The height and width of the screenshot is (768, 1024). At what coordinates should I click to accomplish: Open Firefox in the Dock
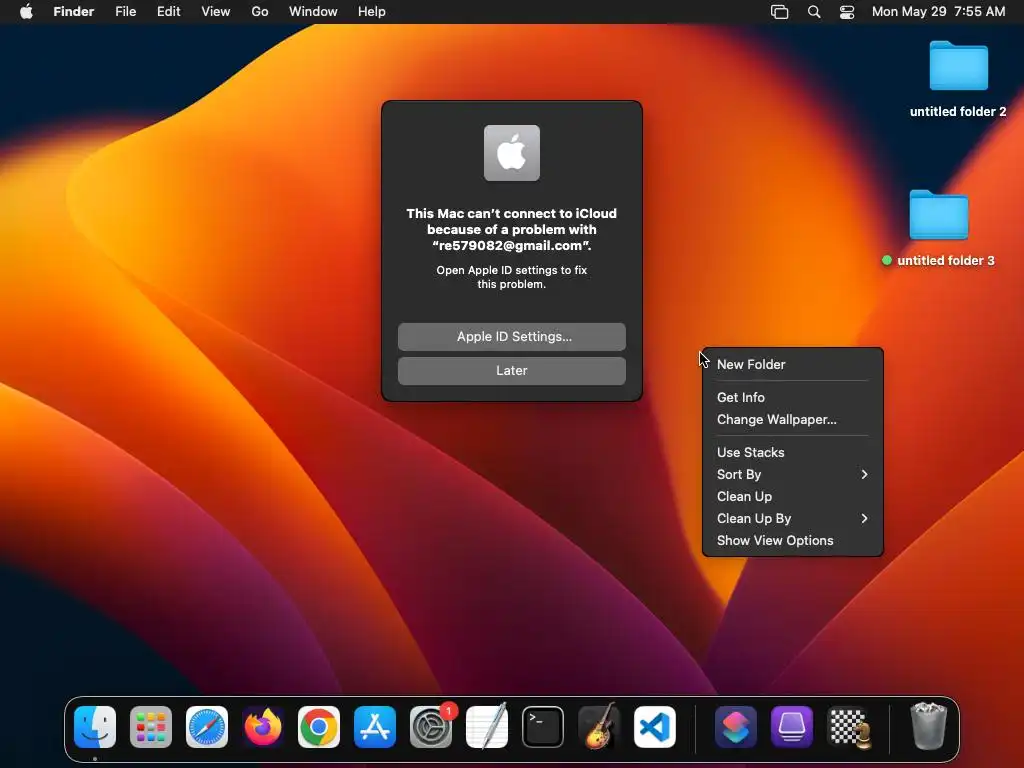(263, 727)
